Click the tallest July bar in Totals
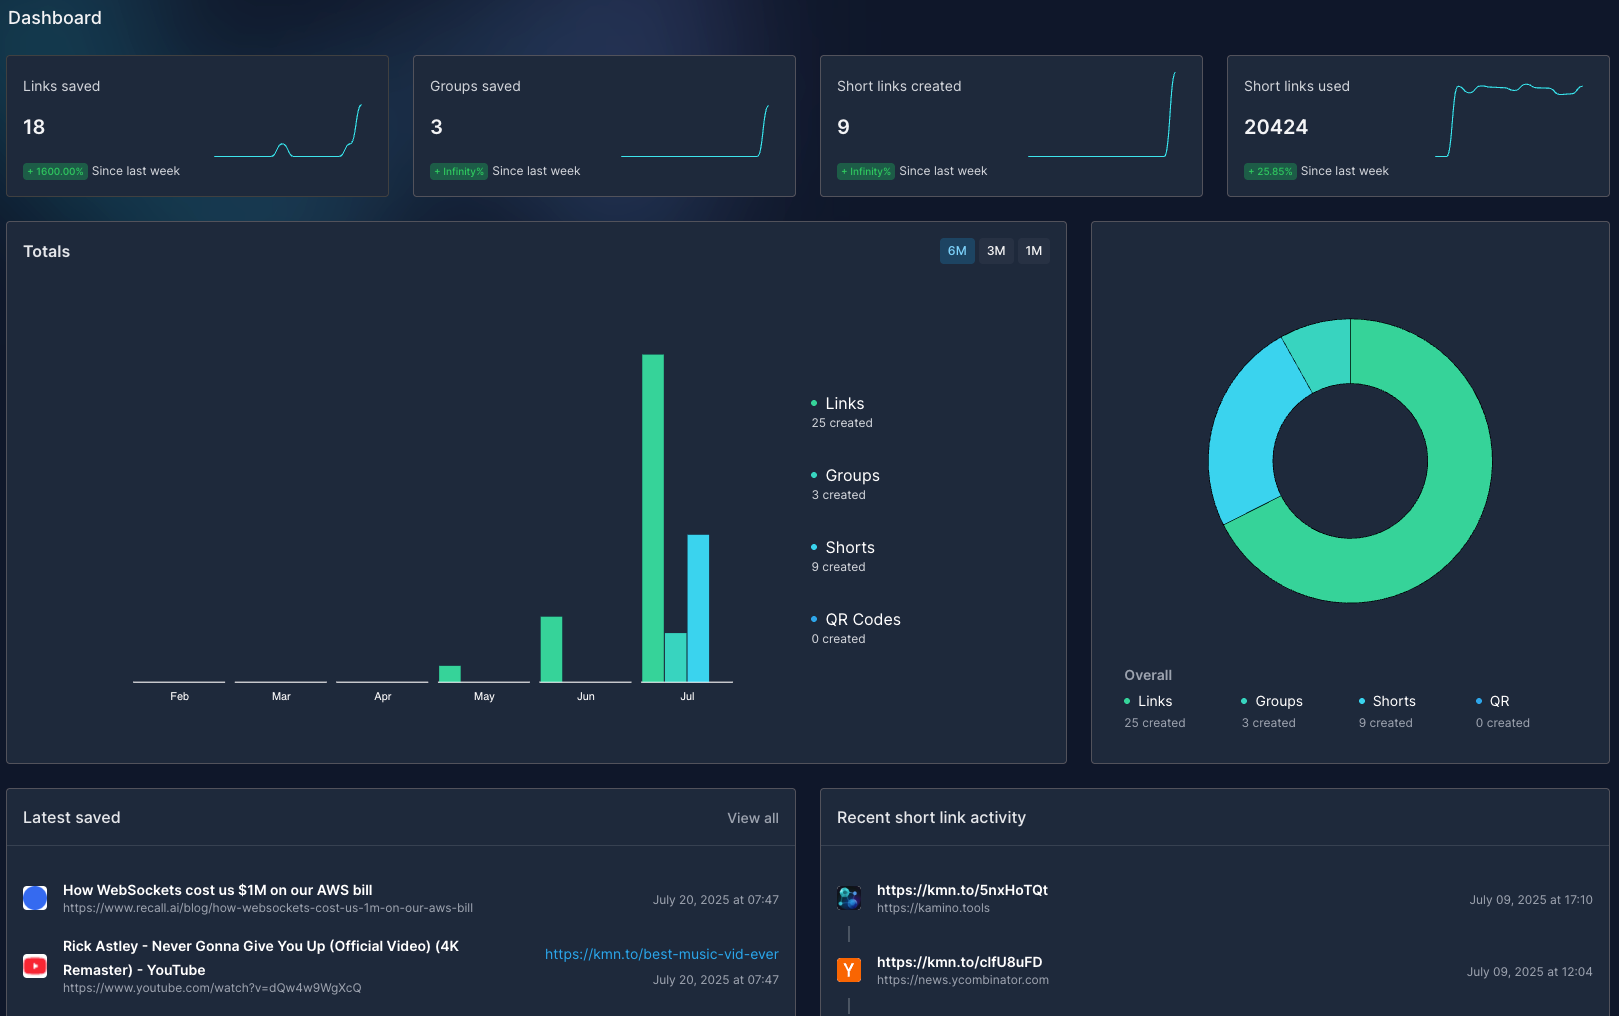The width and height of the screenshot is (1619, 1016). (653, 518)
